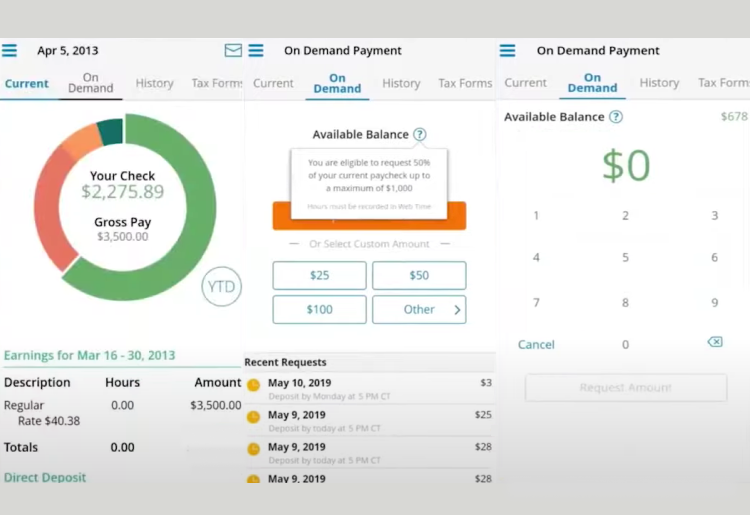This screenshot has width=750, height=515.
Task: Open the mail envelope icon
Action: click(x=233, y=51)
